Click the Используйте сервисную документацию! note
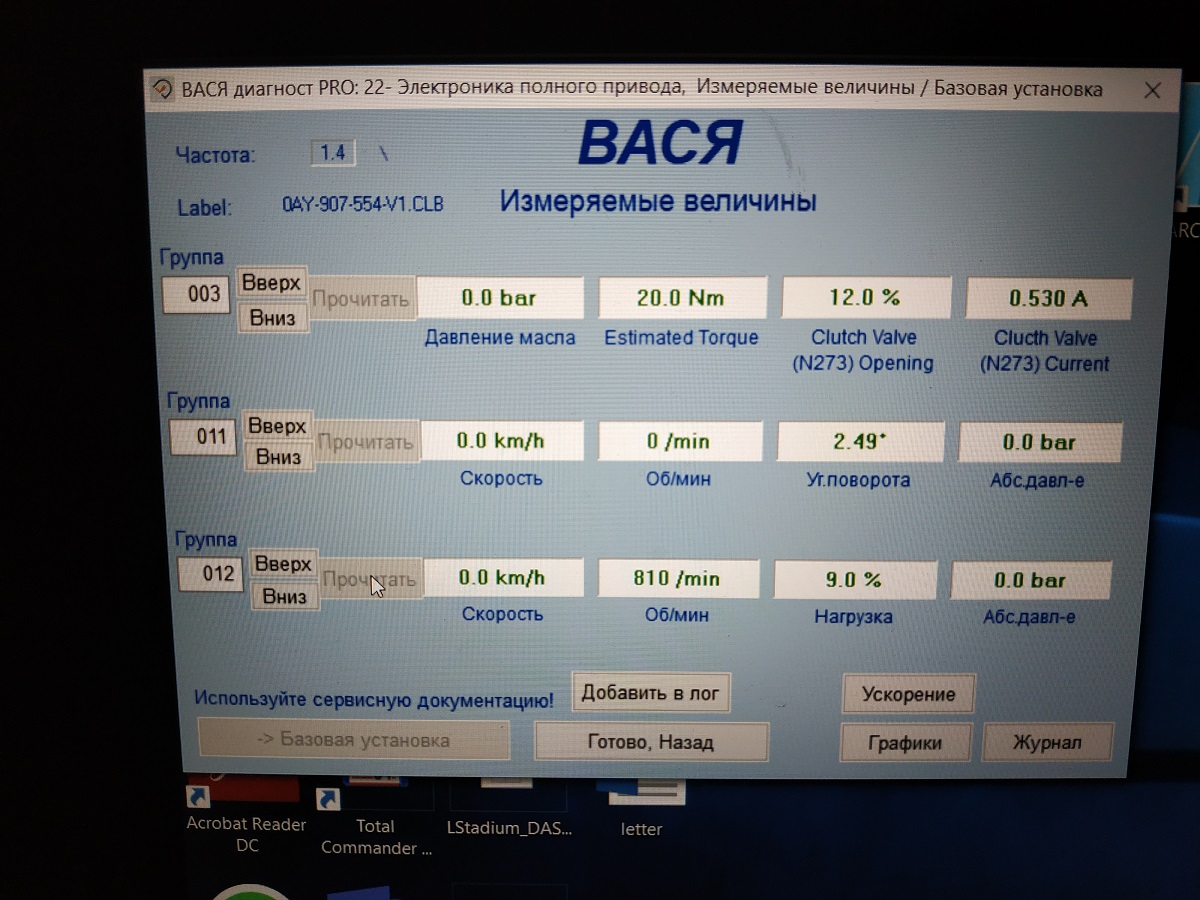 374,700
